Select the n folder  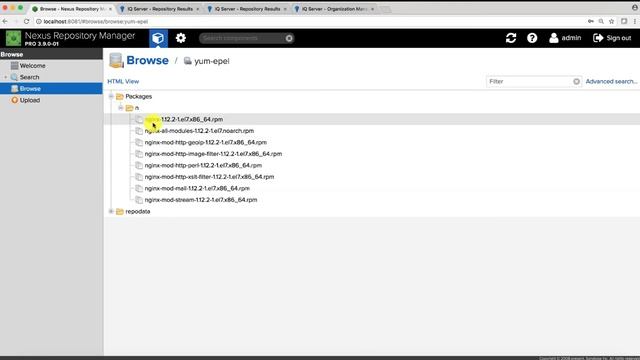pyautogui.click(x=137, y=108)
